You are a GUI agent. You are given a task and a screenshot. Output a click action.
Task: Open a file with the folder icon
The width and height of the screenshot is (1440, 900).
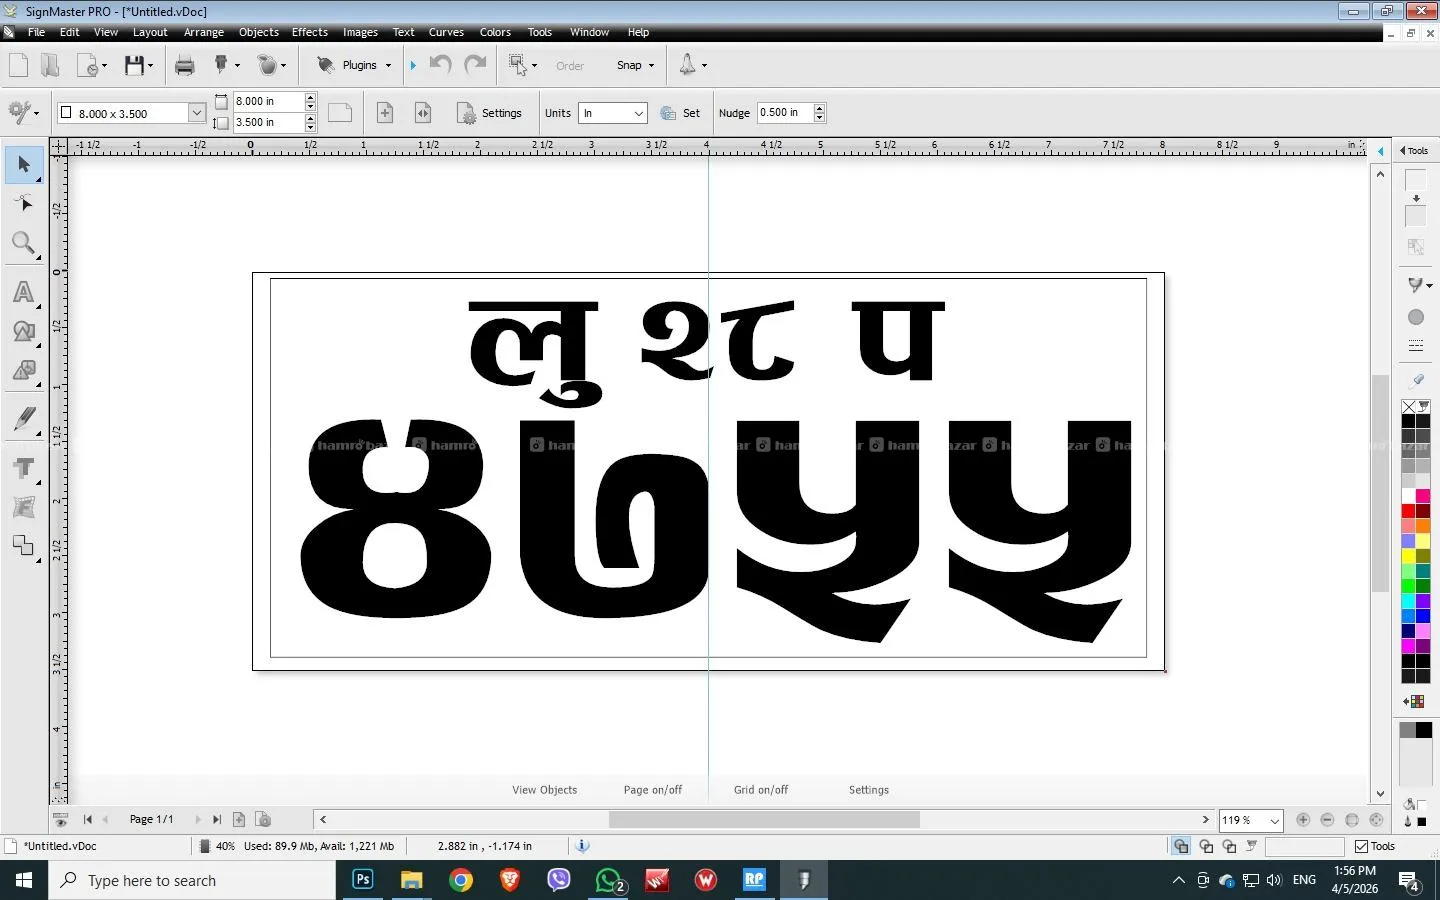(50, 65)
